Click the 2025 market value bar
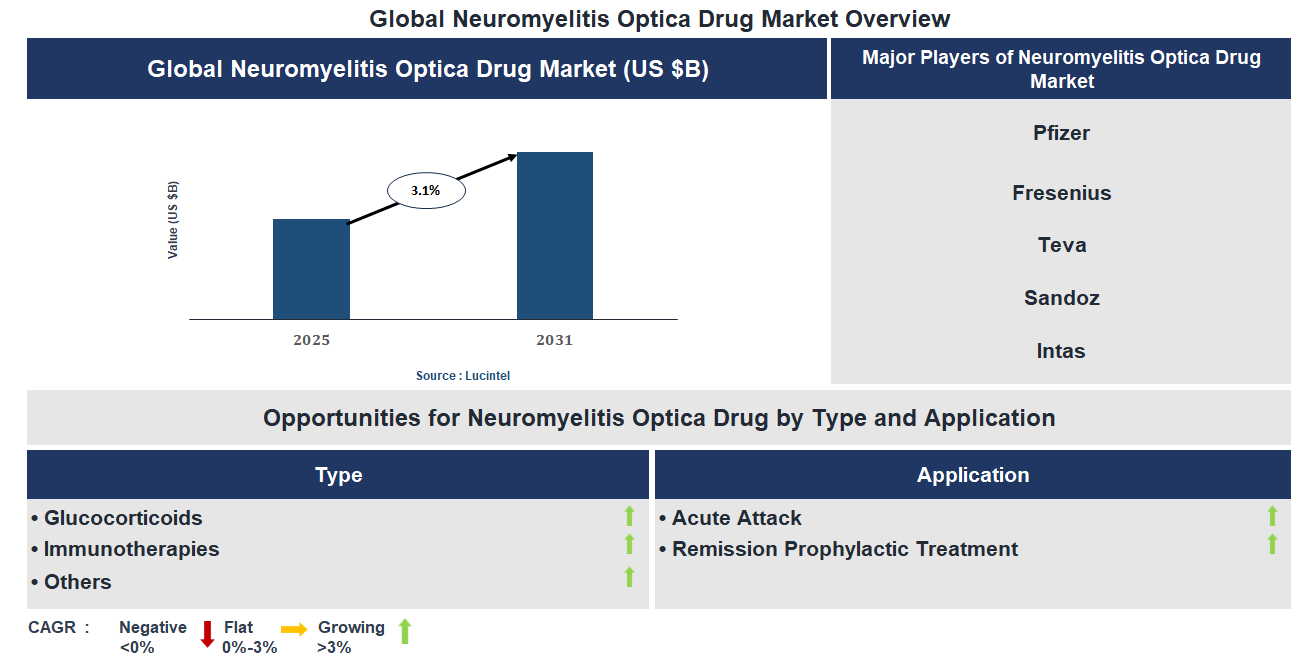1309x669 pixels. (311, 270)
